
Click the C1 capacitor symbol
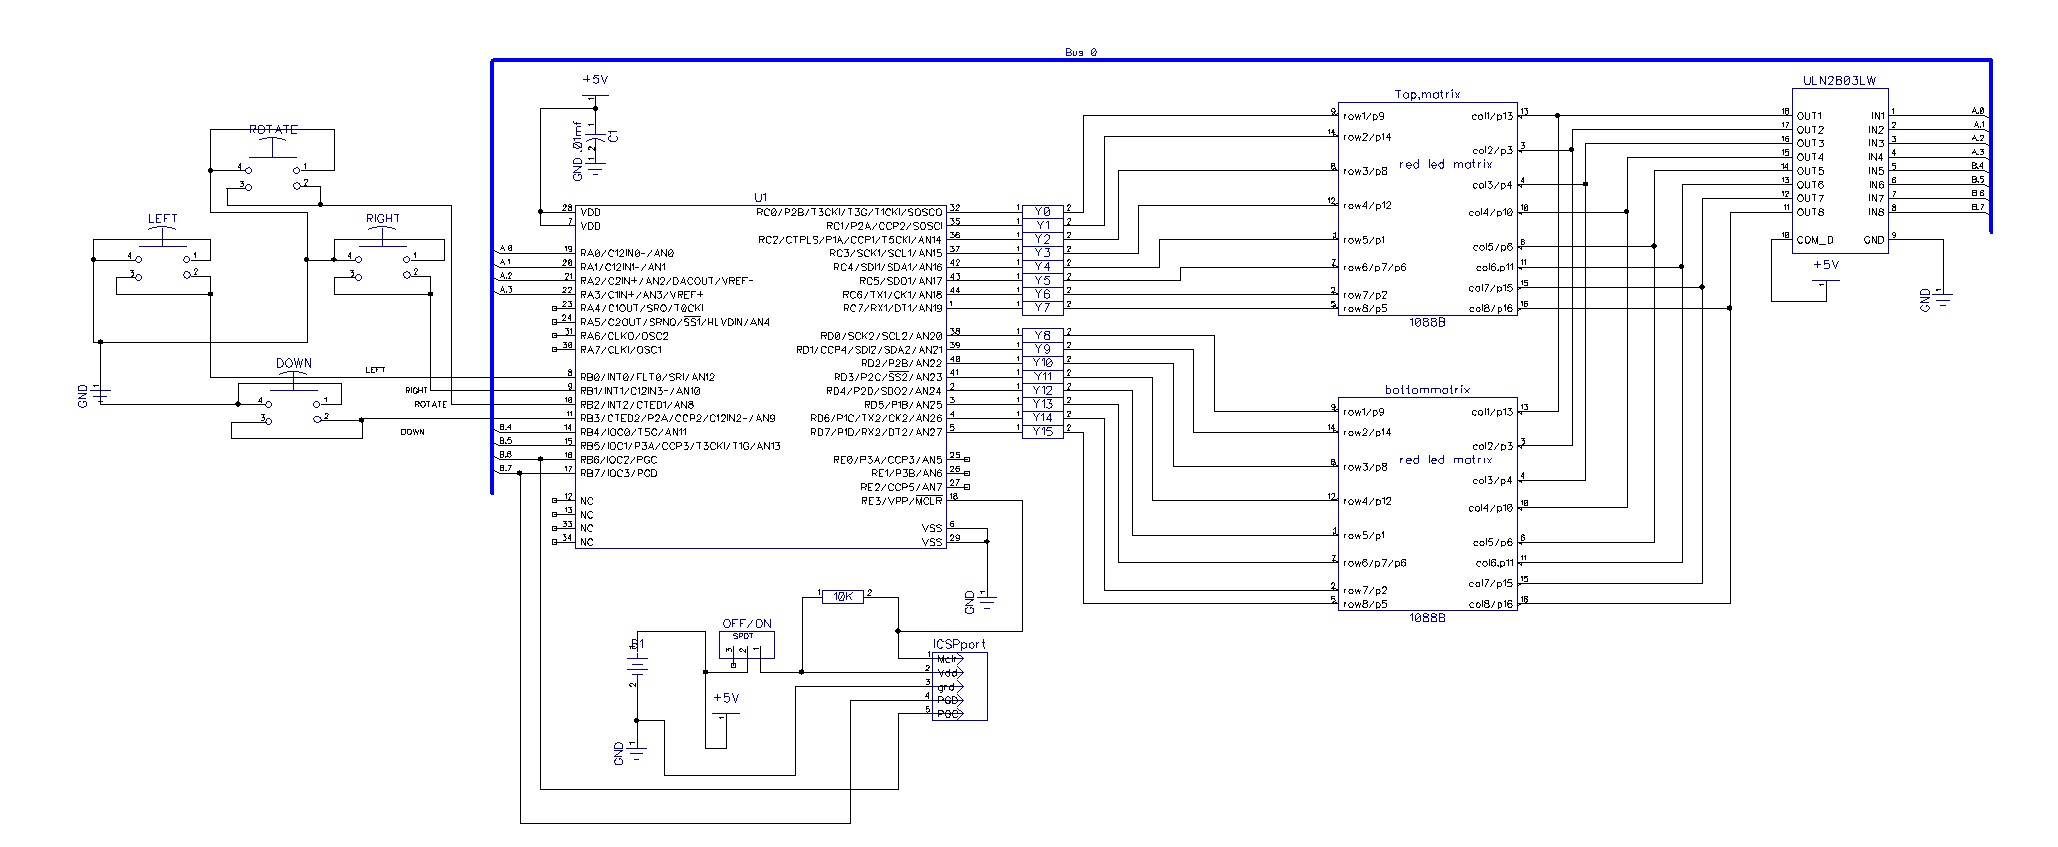pos(596,137)
